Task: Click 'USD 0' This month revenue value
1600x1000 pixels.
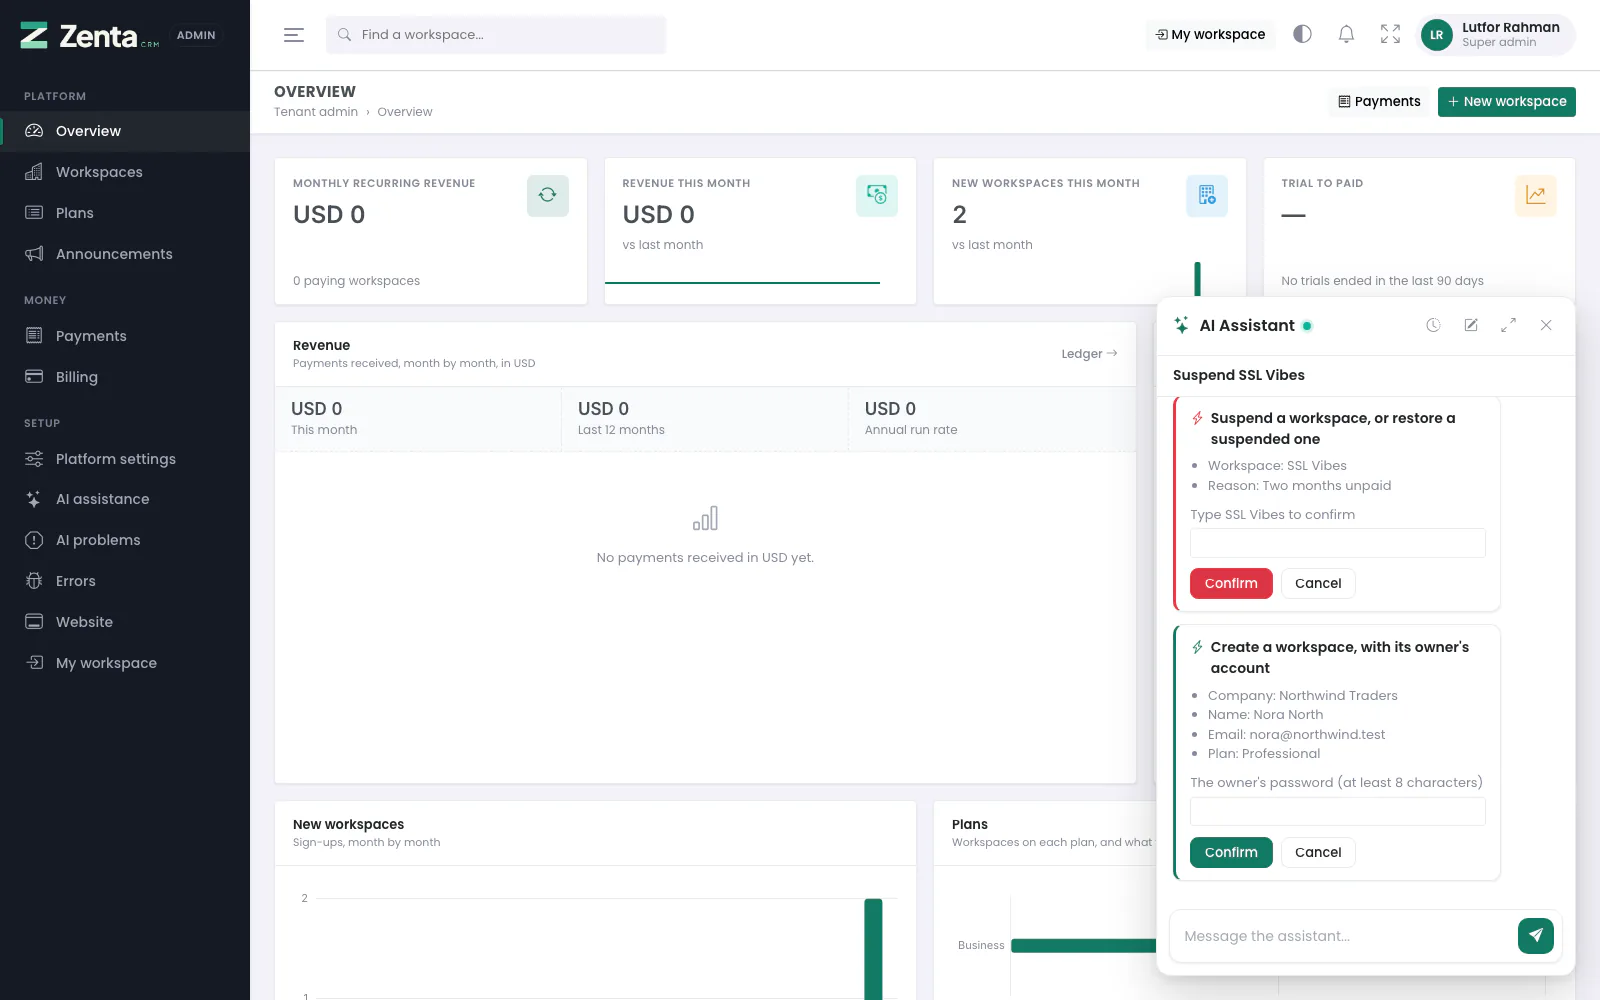Action: (316, 409)
